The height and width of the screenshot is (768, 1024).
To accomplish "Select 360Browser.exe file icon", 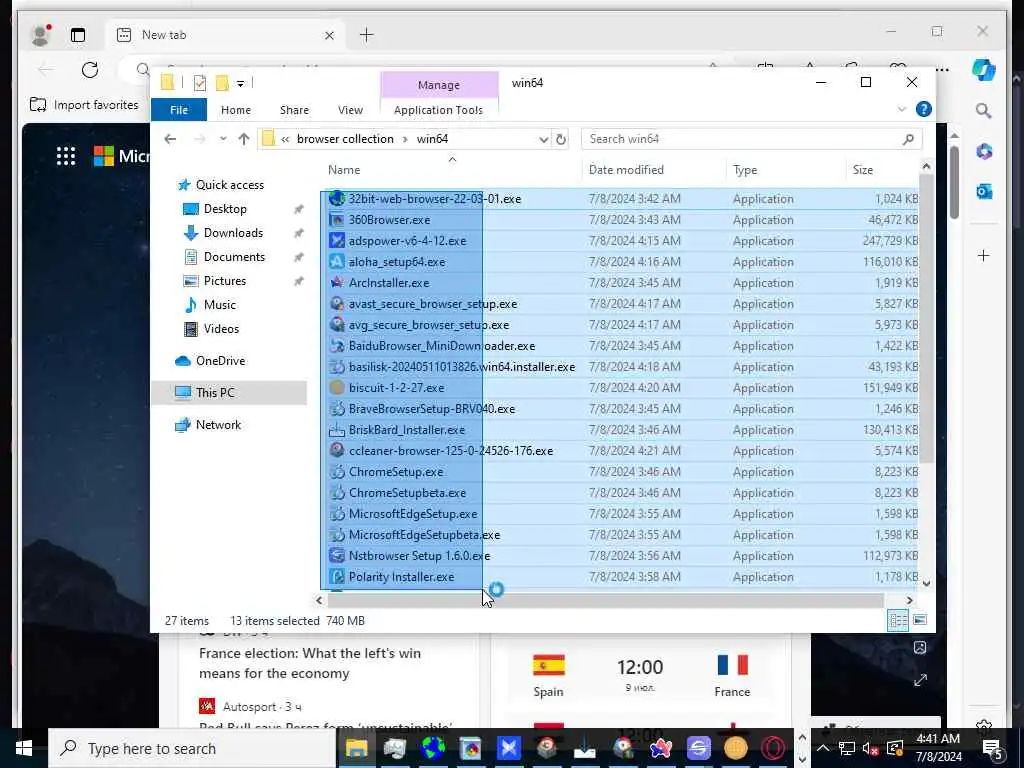I will click(x=337, y=219).
